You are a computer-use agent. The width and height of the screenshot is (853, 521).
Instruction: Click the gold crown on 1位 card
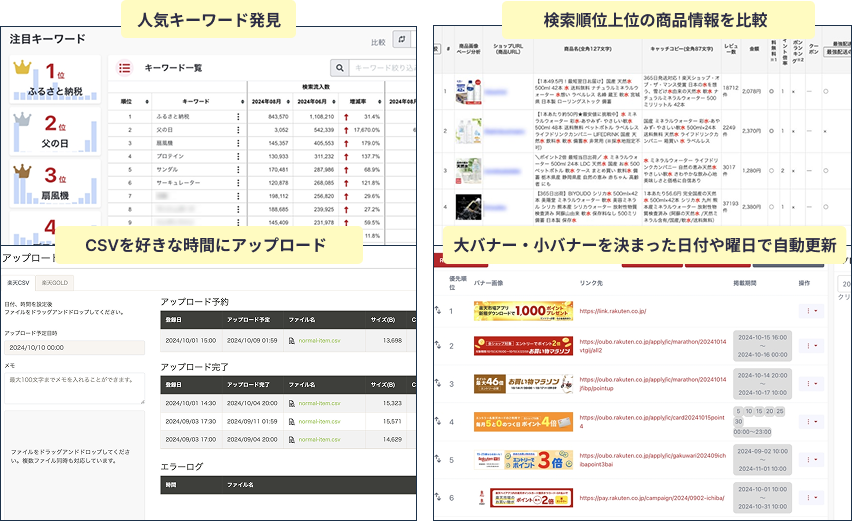point(22,67)
